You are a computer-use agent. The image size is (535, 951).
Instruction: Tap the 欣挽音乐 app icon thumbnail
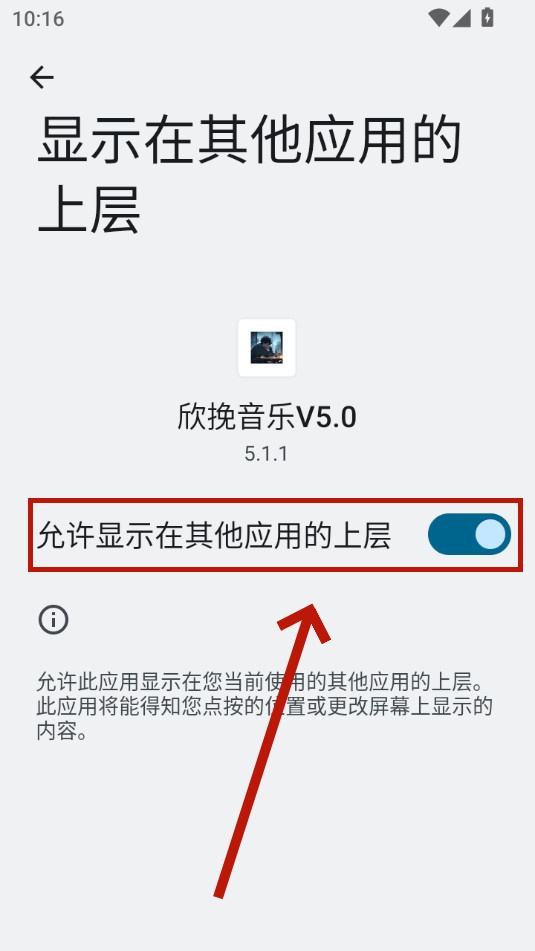[x=267, y=348]
